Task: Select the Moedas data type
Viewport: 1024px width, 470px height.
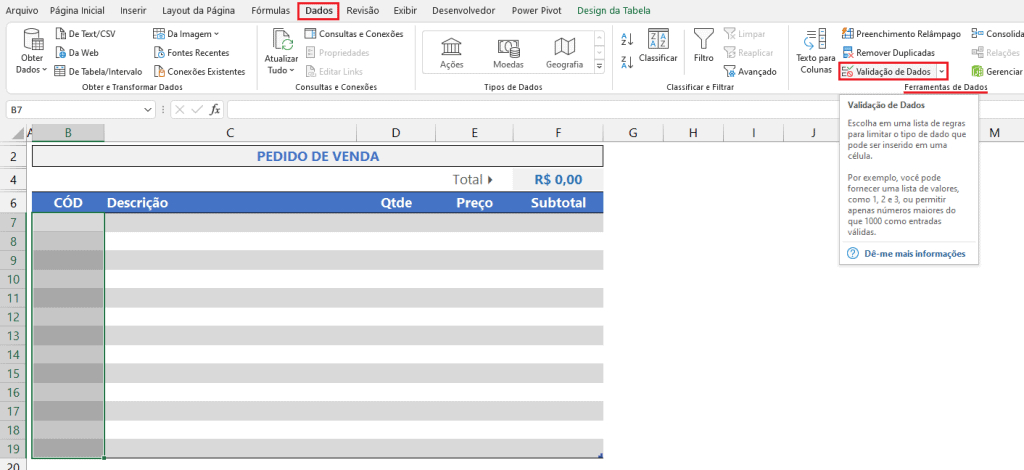Action: (x=508, y=53)
